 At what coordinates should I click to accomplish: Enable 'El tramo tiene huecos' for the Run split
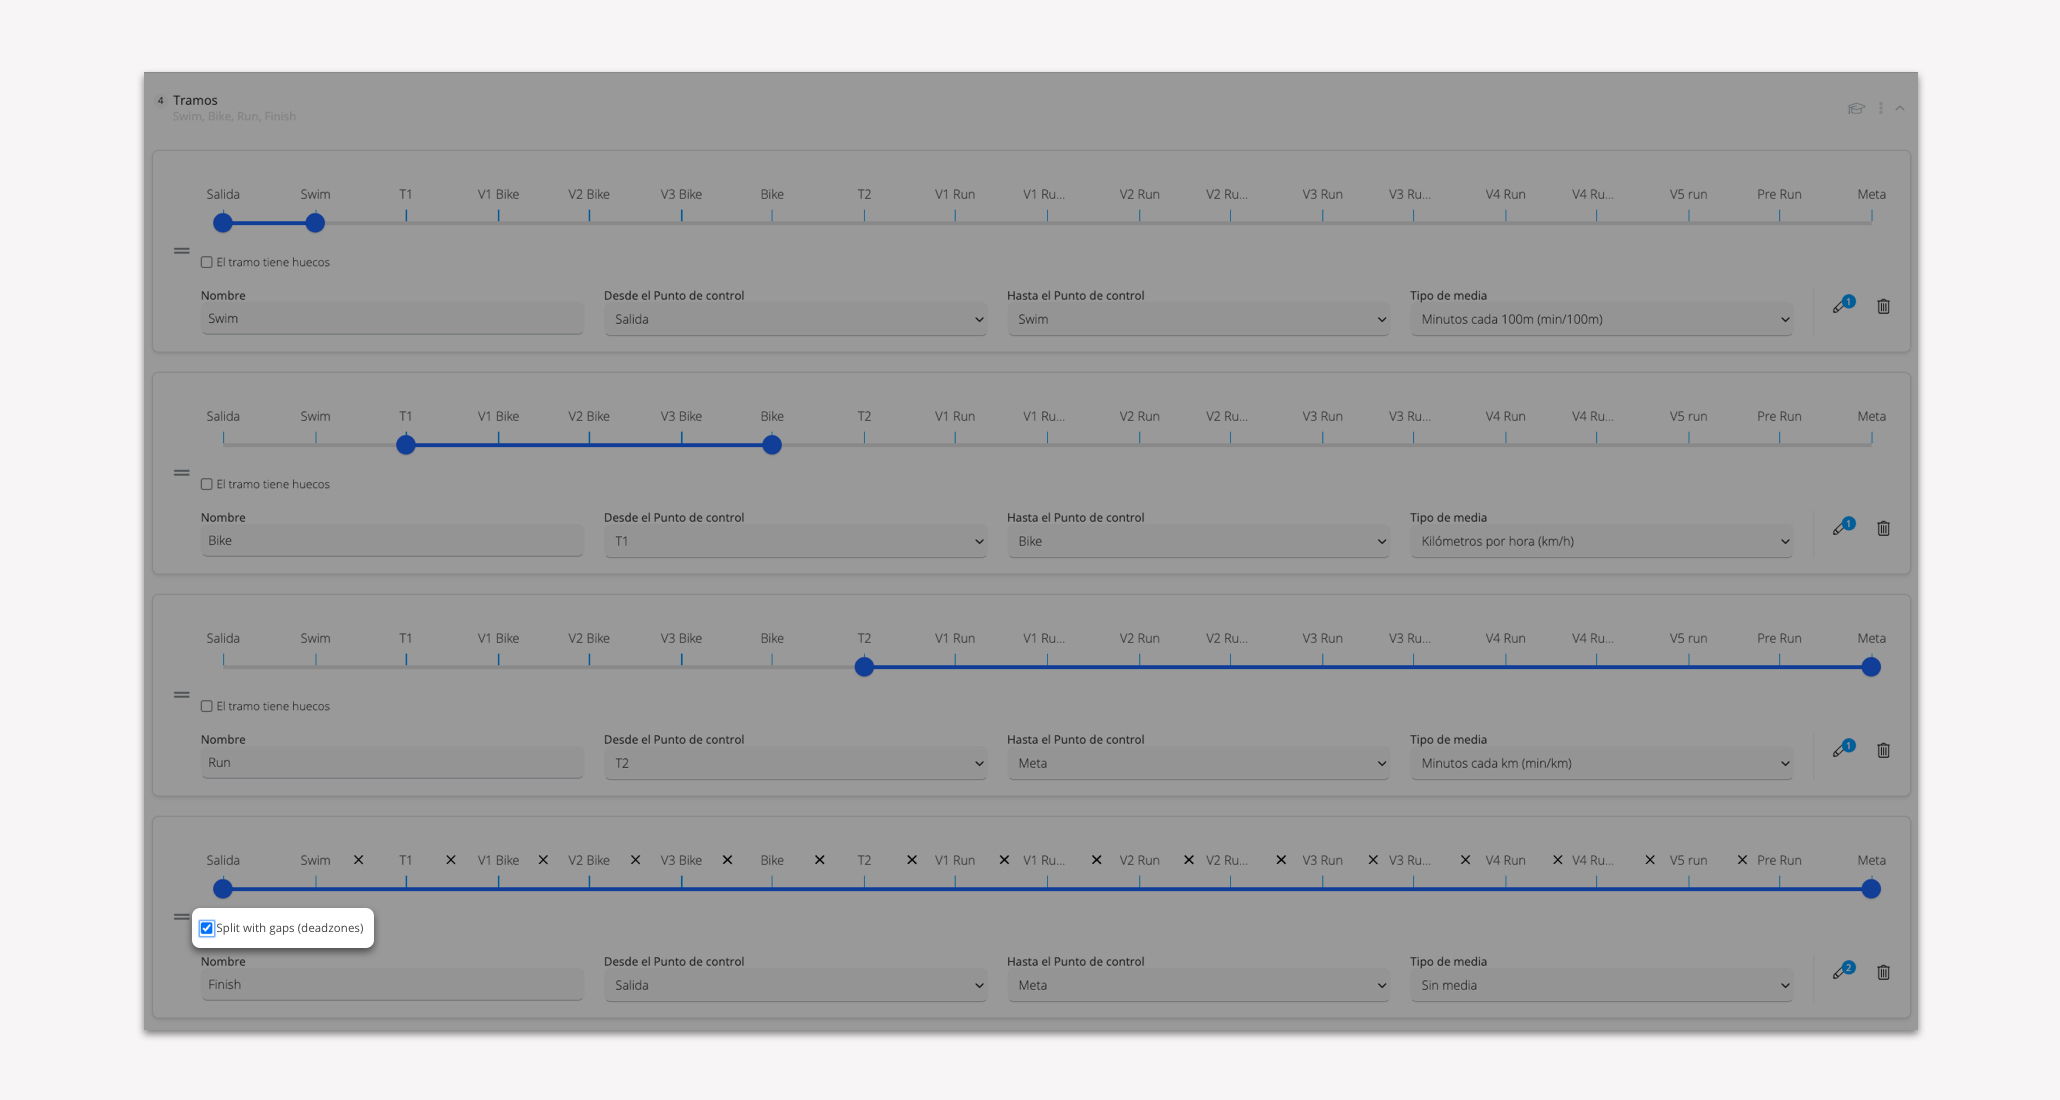(207, 706)
